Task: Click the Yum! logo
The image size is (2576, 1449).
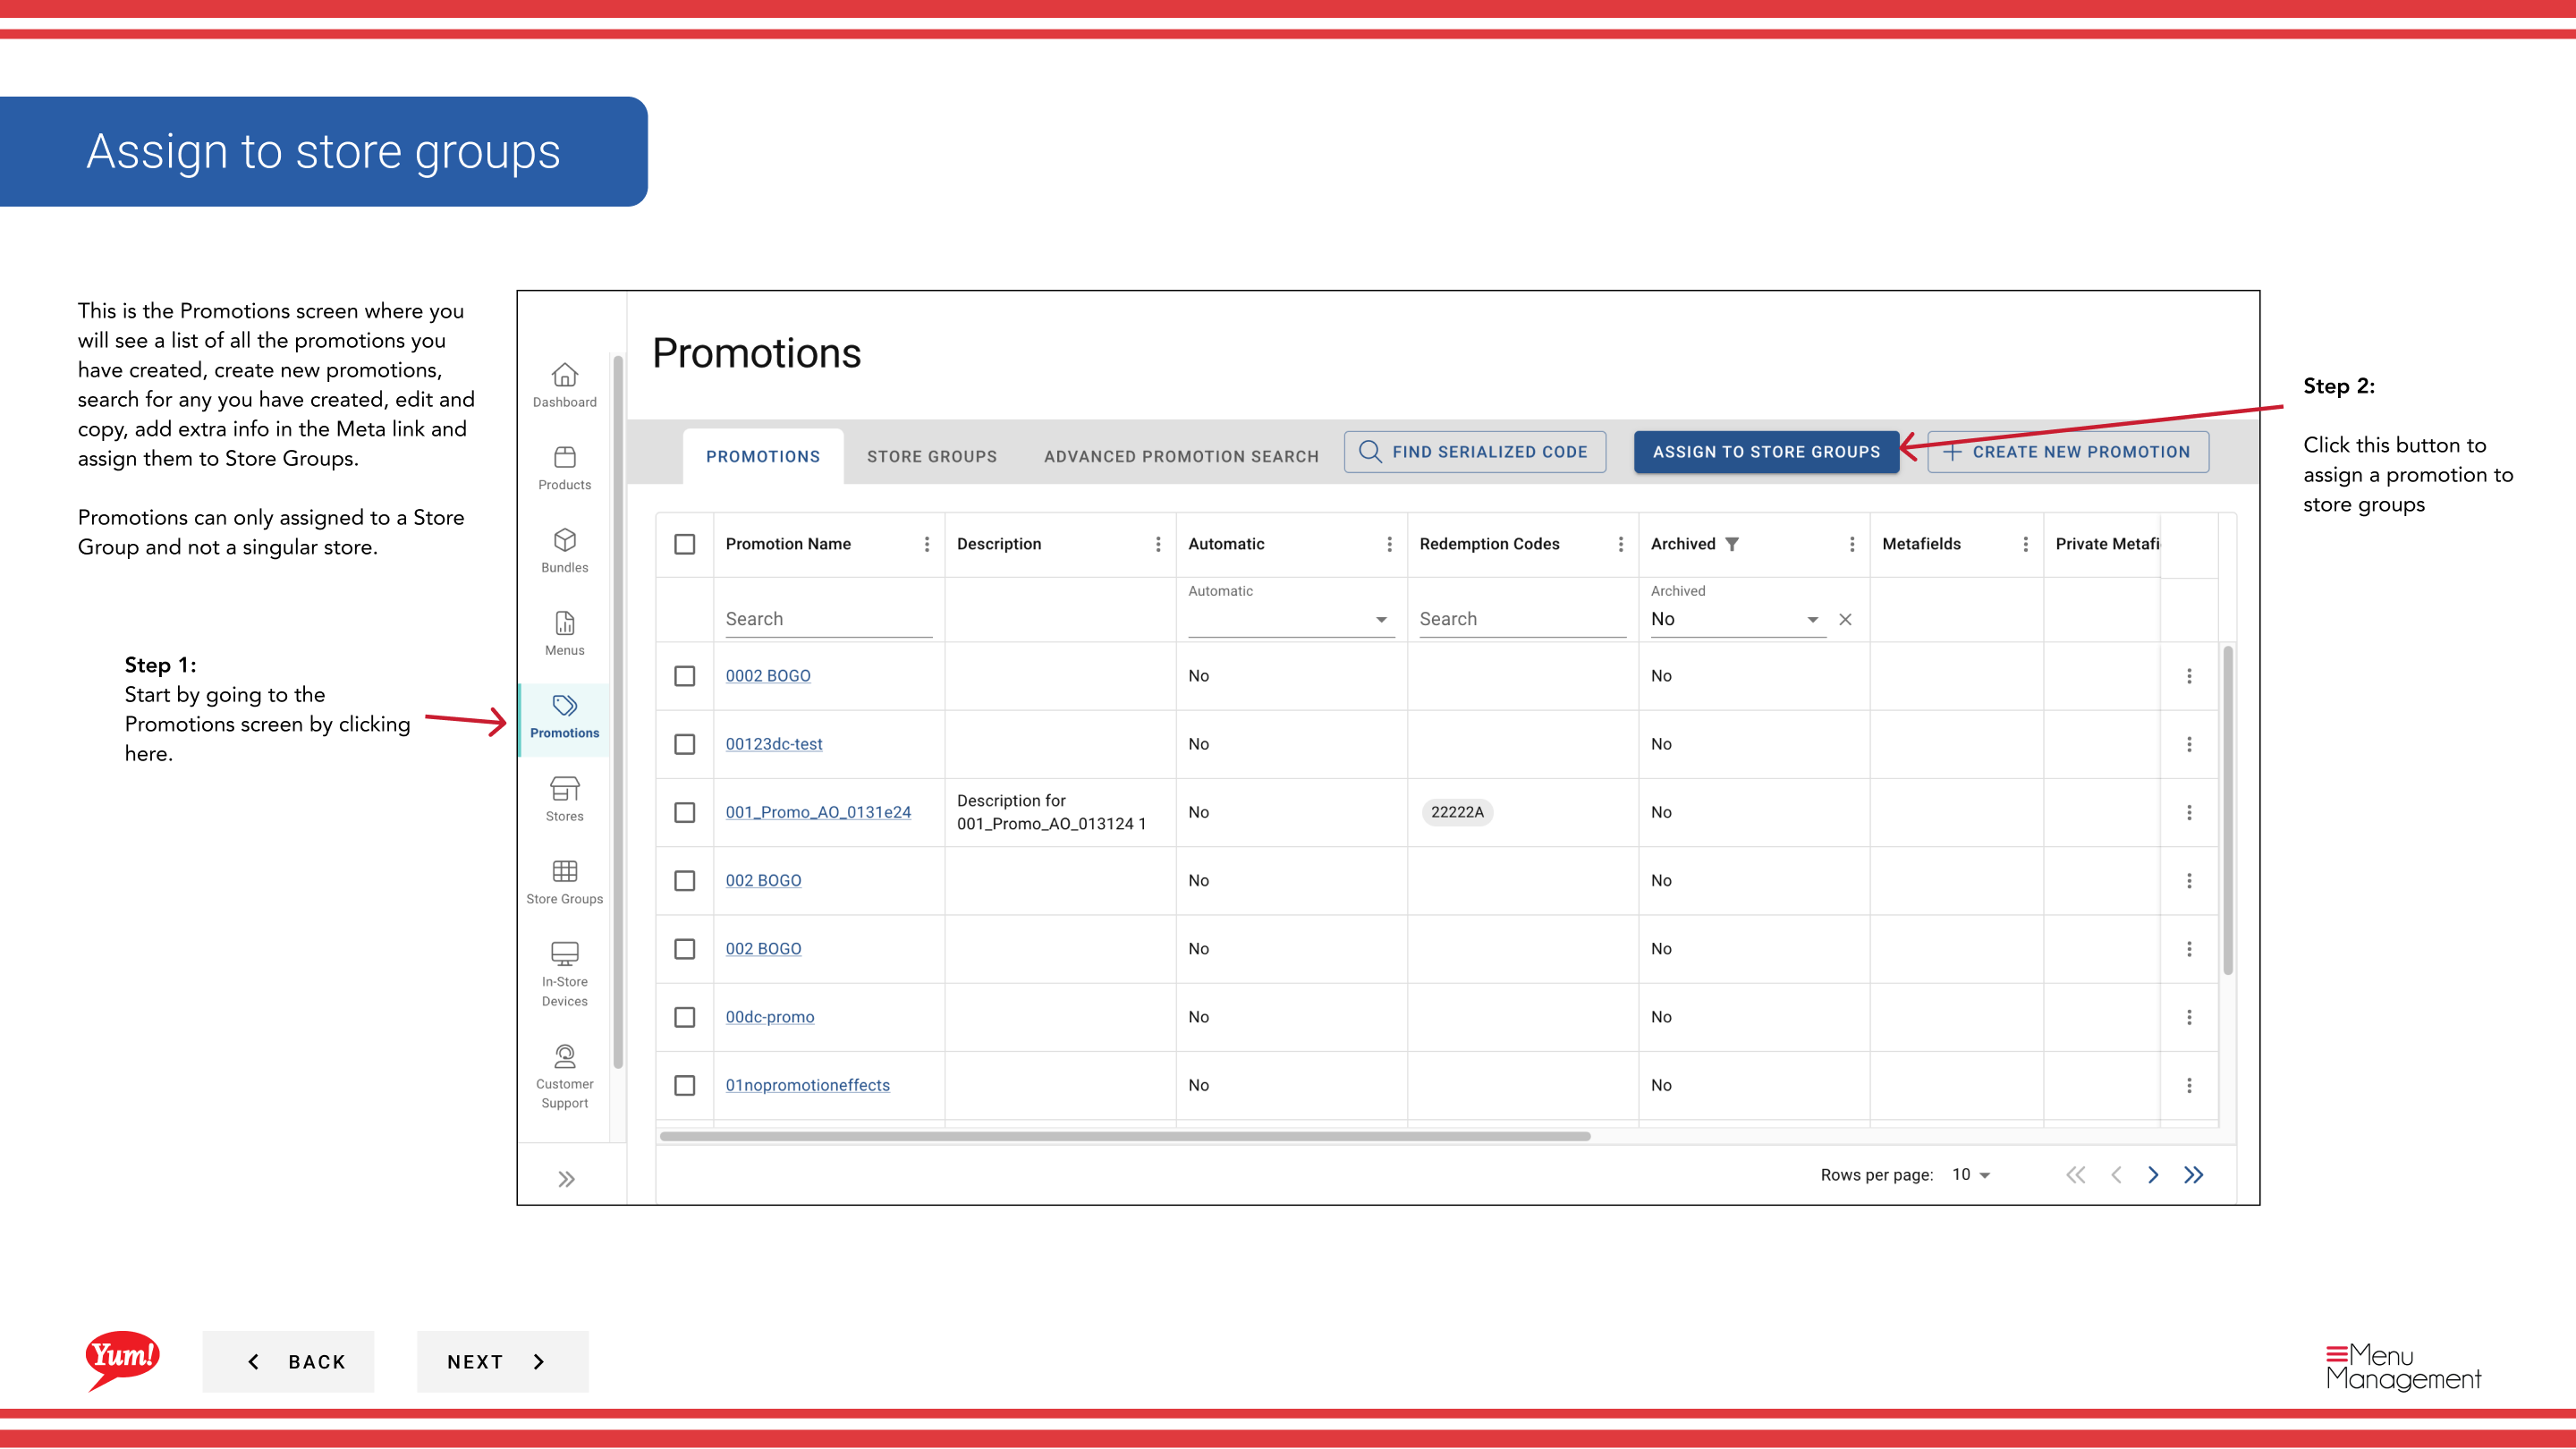Action: coord(122,1360)
